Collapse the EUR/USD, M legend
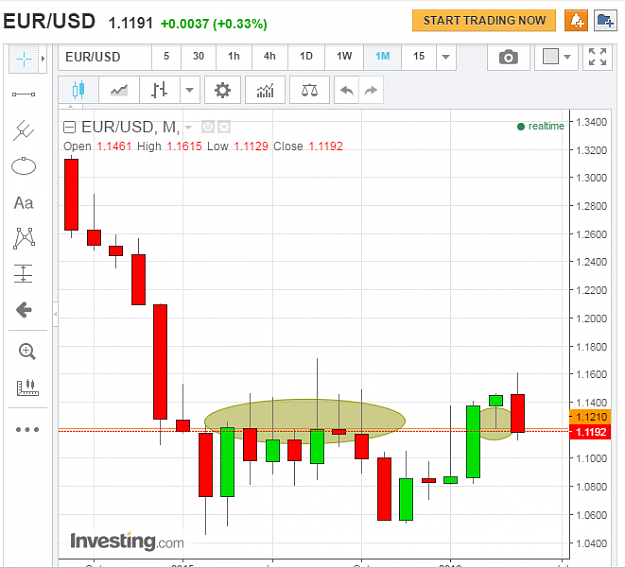Screen dimensions: 625x568 coord(69,127)
